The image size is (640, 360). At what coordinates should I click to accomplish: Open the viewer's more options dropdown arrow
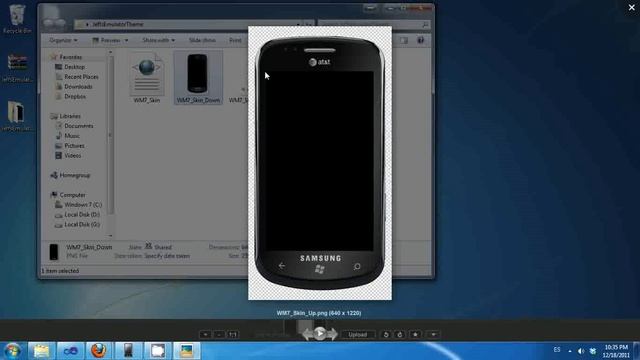tap(433, 334)
